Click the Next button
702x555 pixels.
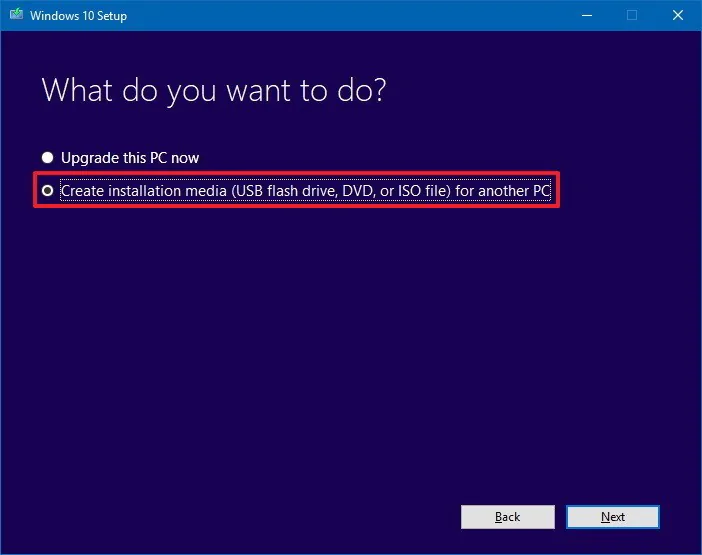(x=612, y=517)
